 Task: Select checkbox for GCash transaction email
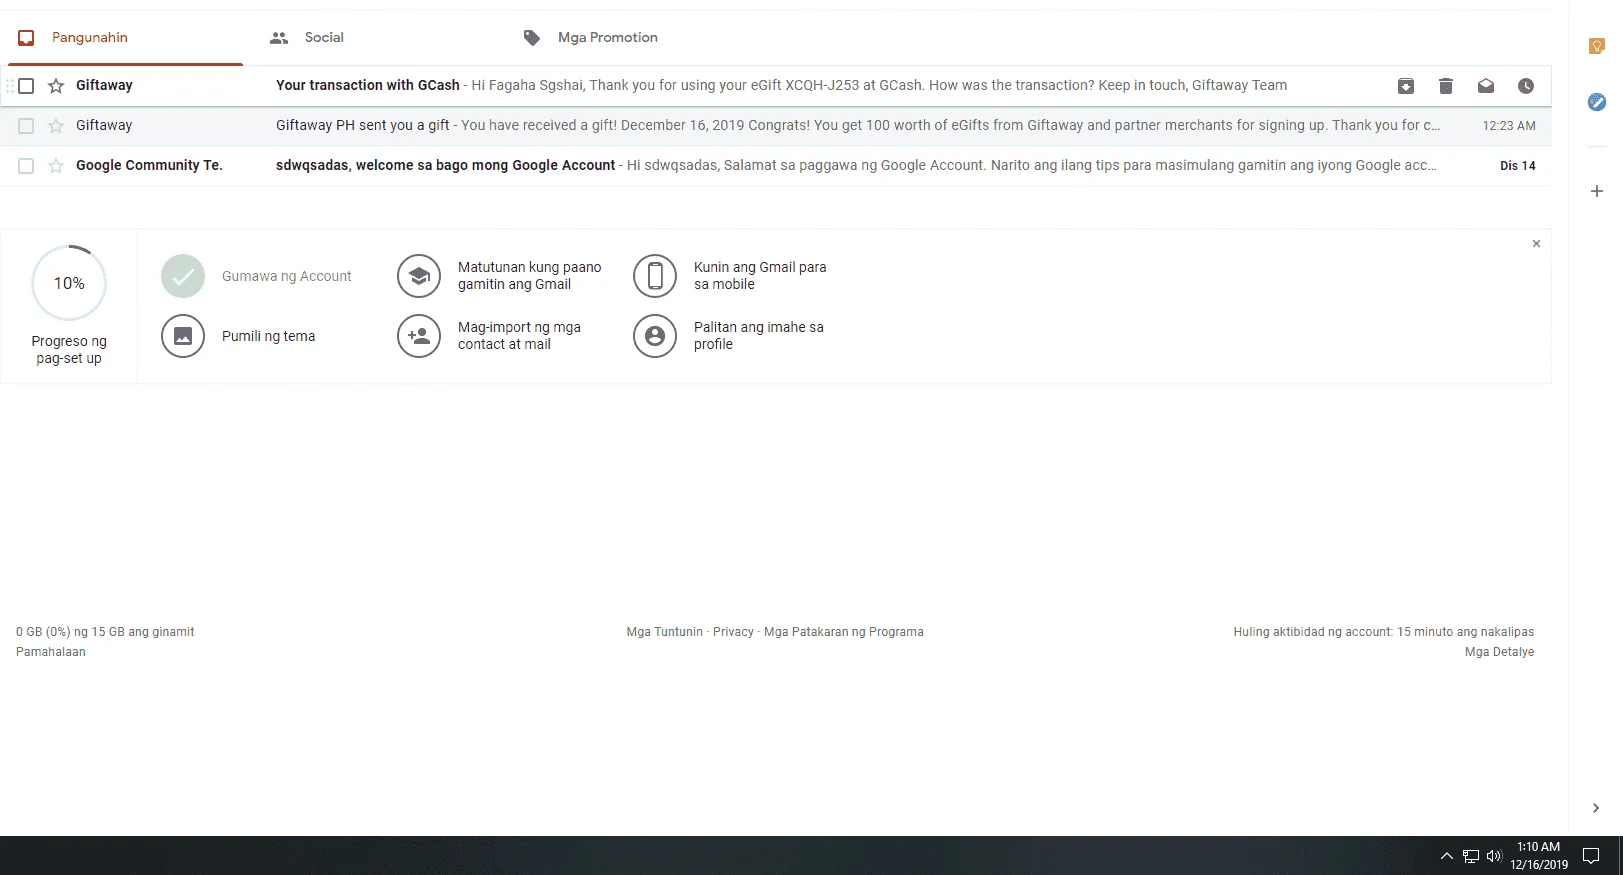pyautogui.click(x=26, y=86)
